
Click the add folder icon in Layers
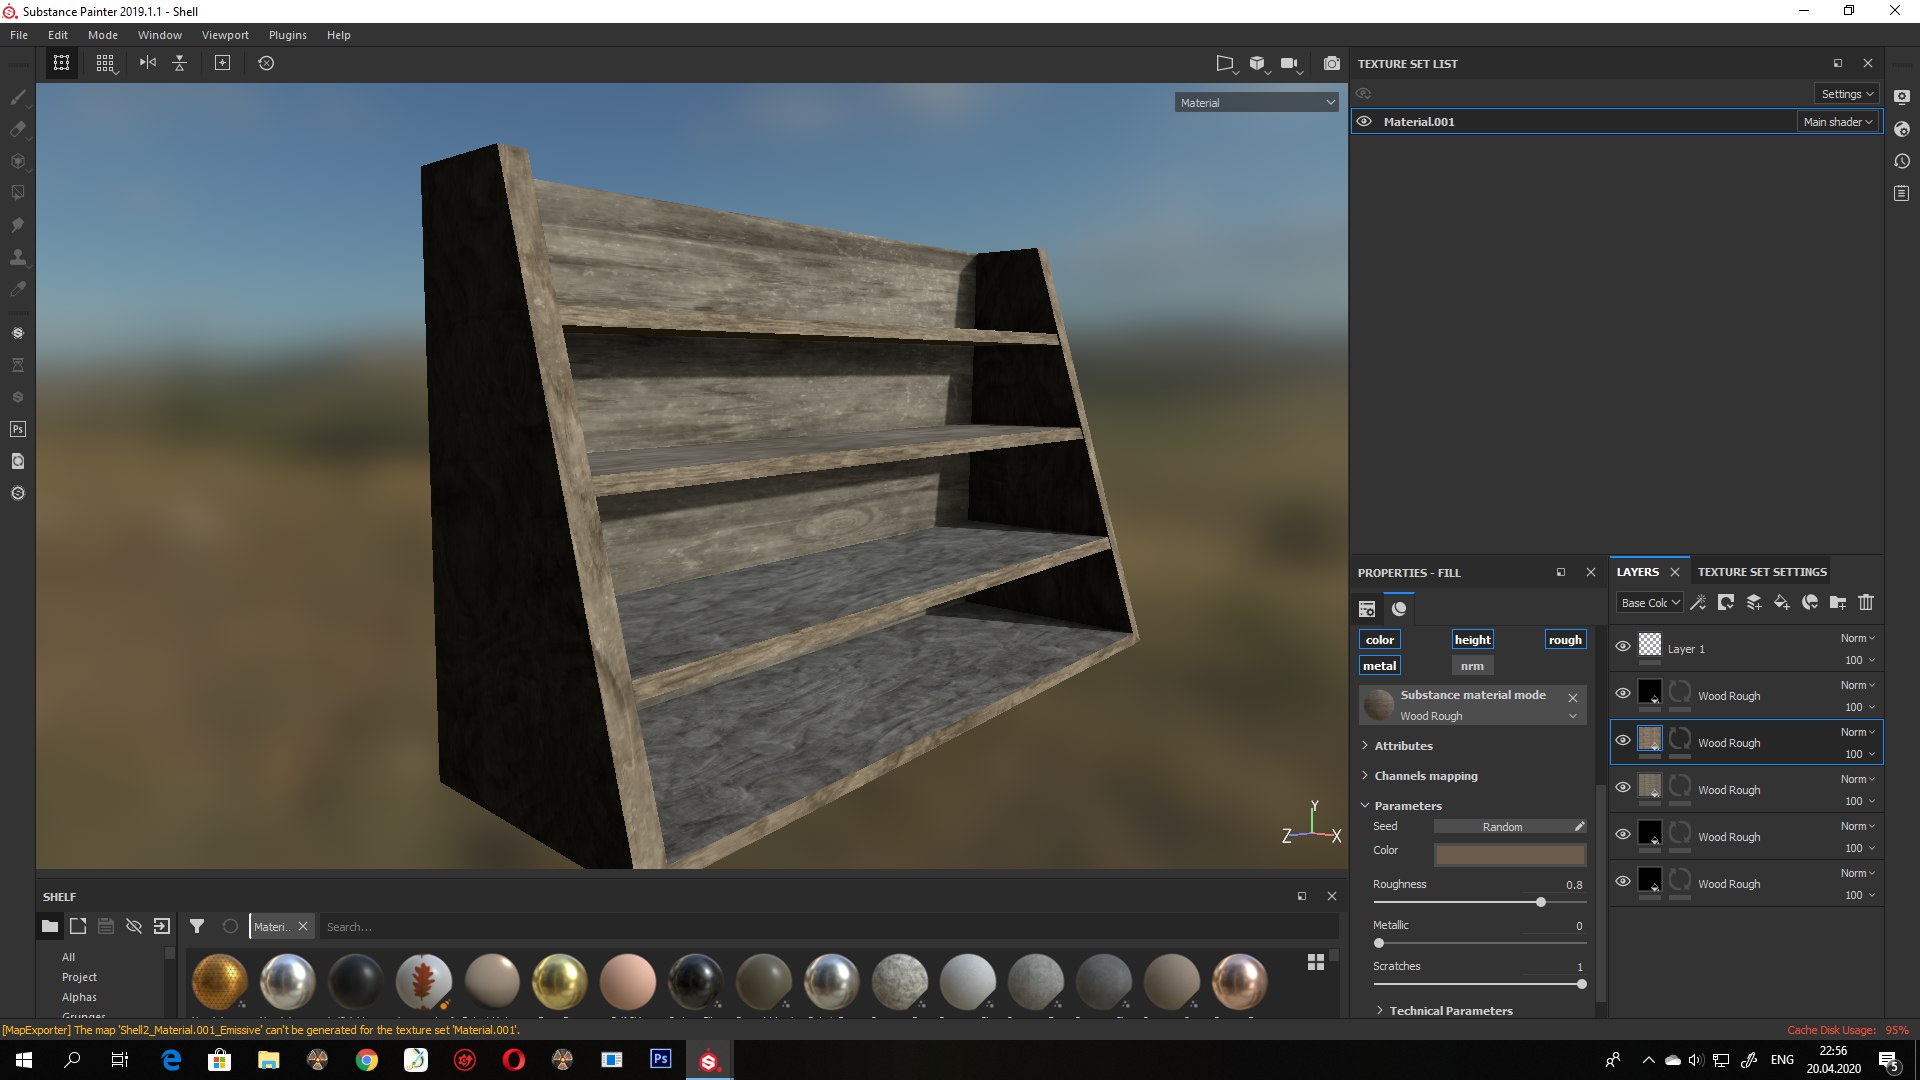pos(1837,602)
